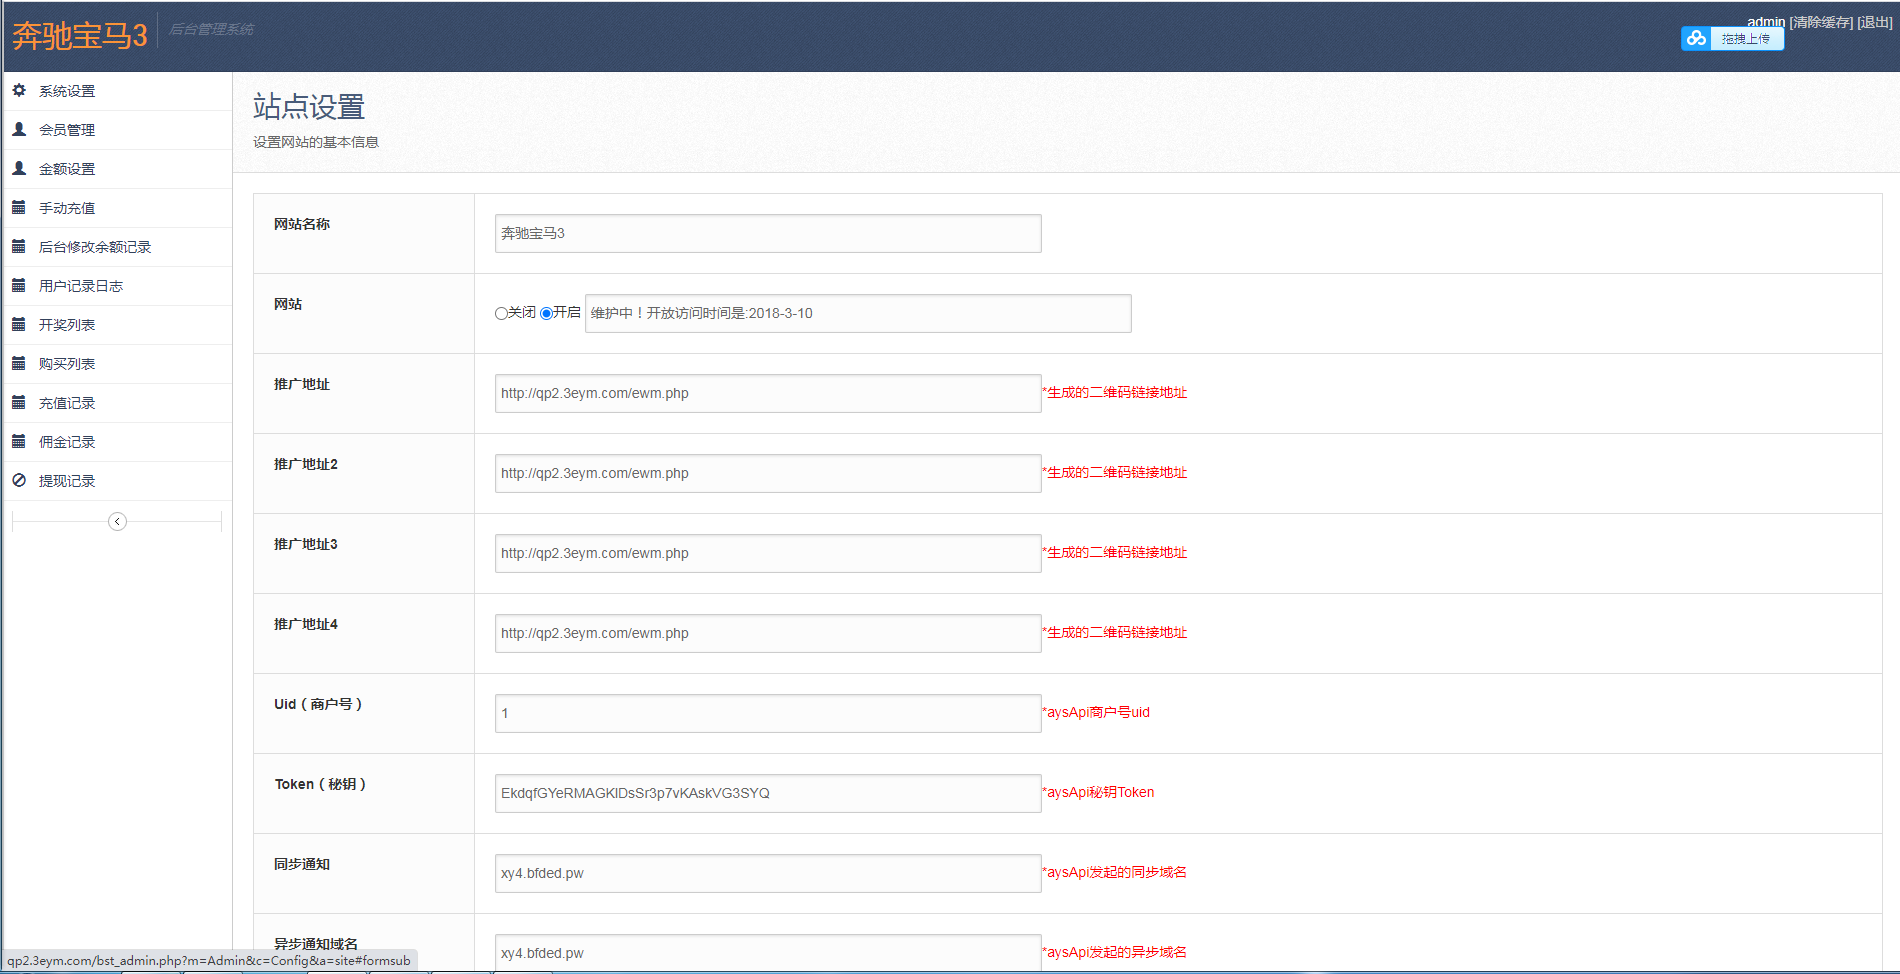Image resolution: width=1900 pixels, height=974 pixels.
Task: Click the 清除缓存 link
Action: pyautogui.click(x=1821, y=22)
